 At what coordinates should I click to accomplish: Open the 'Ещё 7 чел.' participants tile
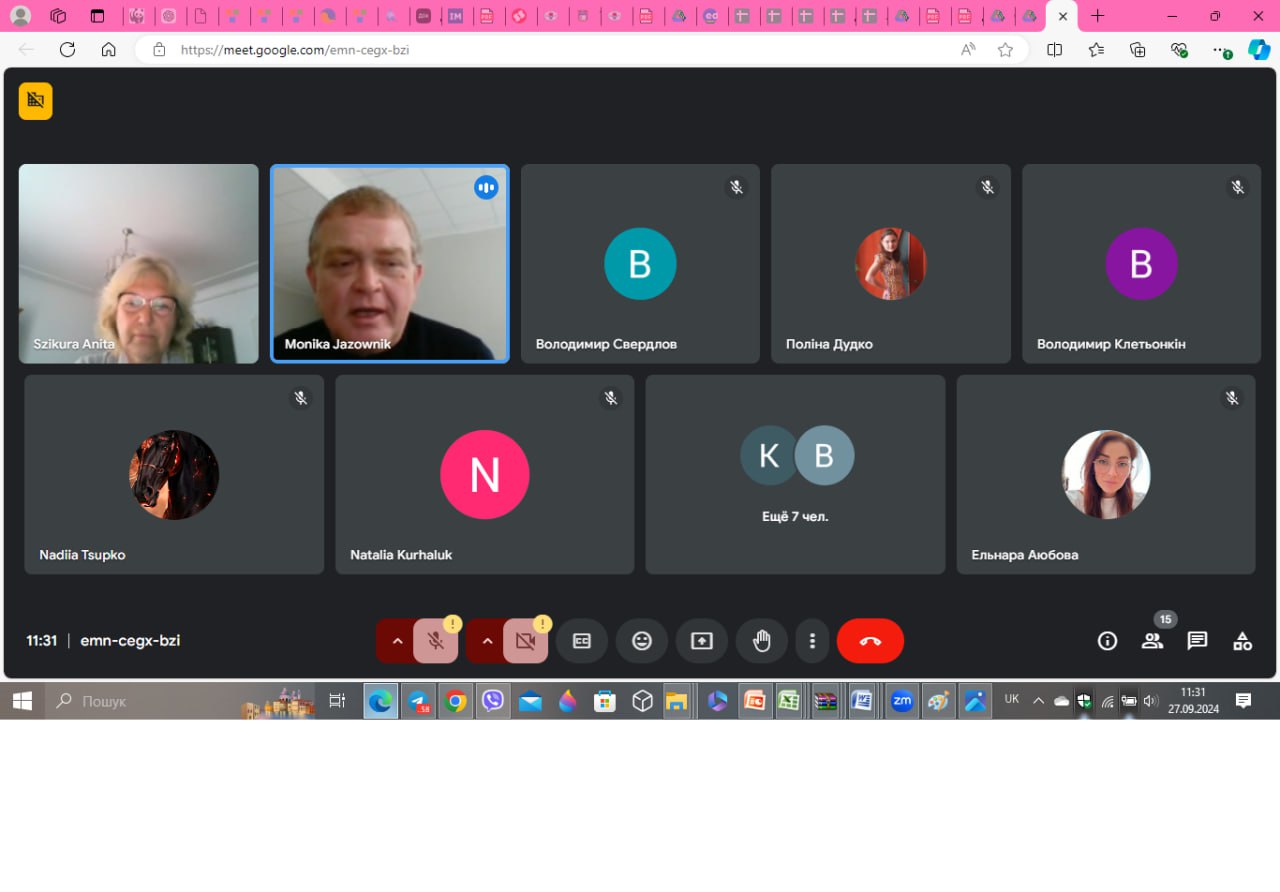[x=795, y=474]
